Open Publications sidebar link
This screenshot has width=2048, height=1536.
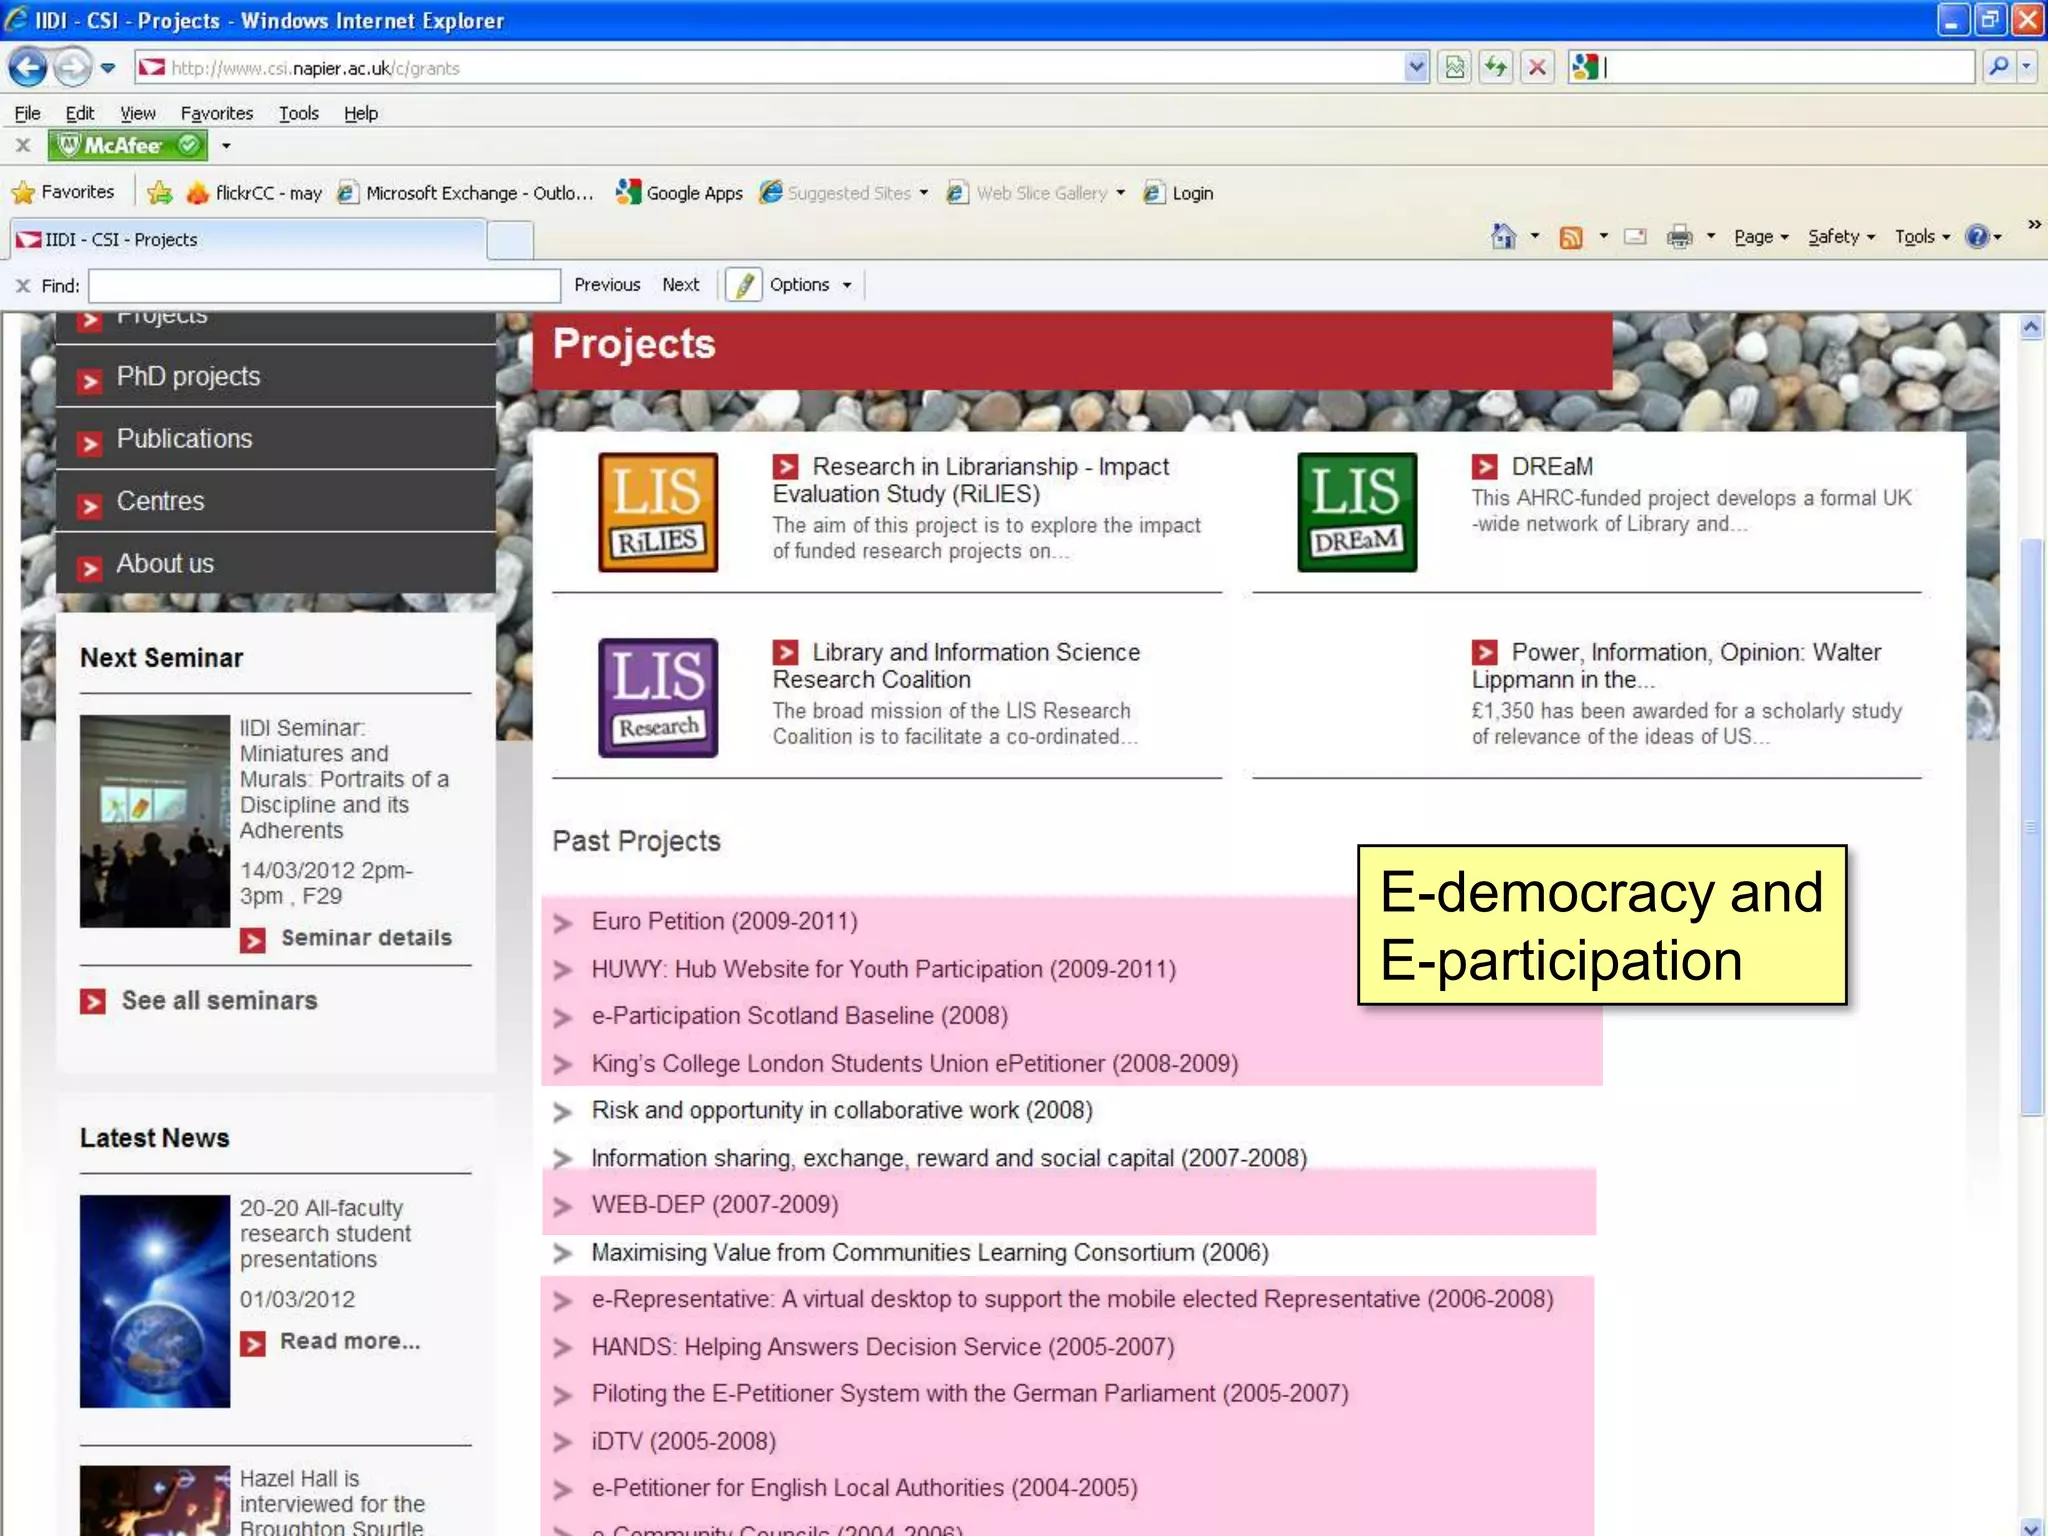184,439
